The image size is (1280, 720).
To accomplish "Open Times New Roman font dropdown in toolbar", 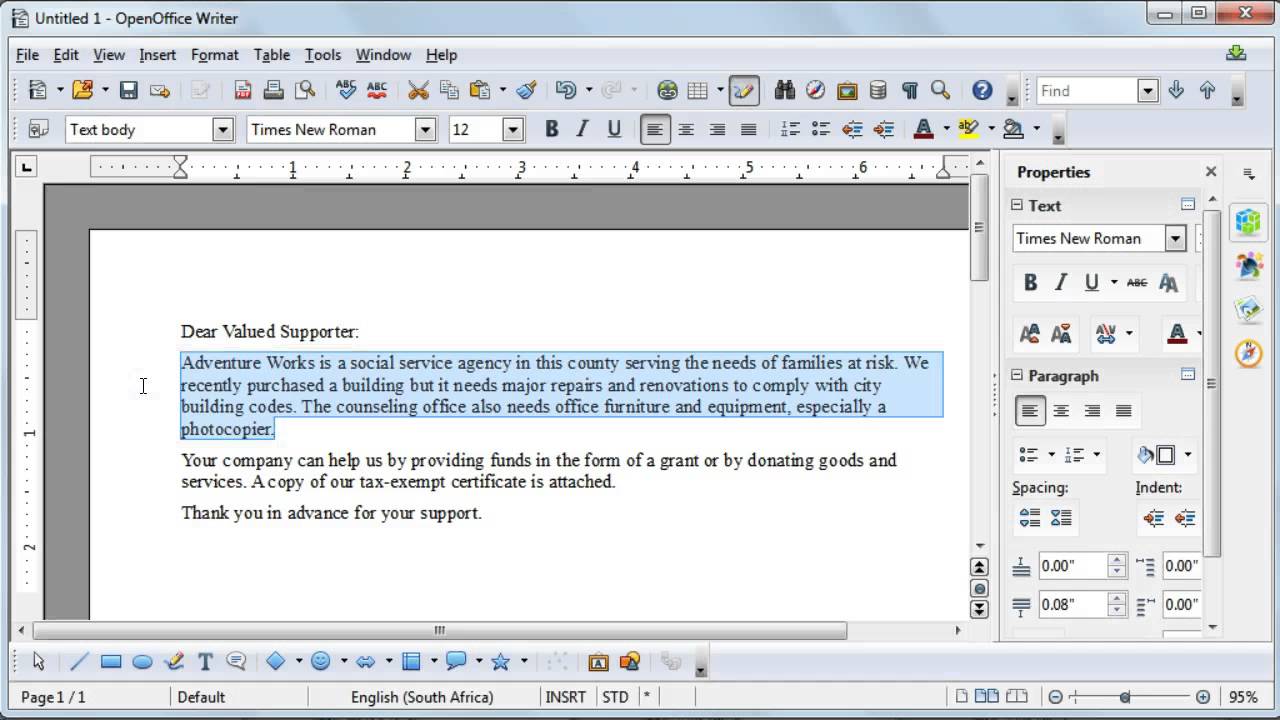I will click(426, 129).
